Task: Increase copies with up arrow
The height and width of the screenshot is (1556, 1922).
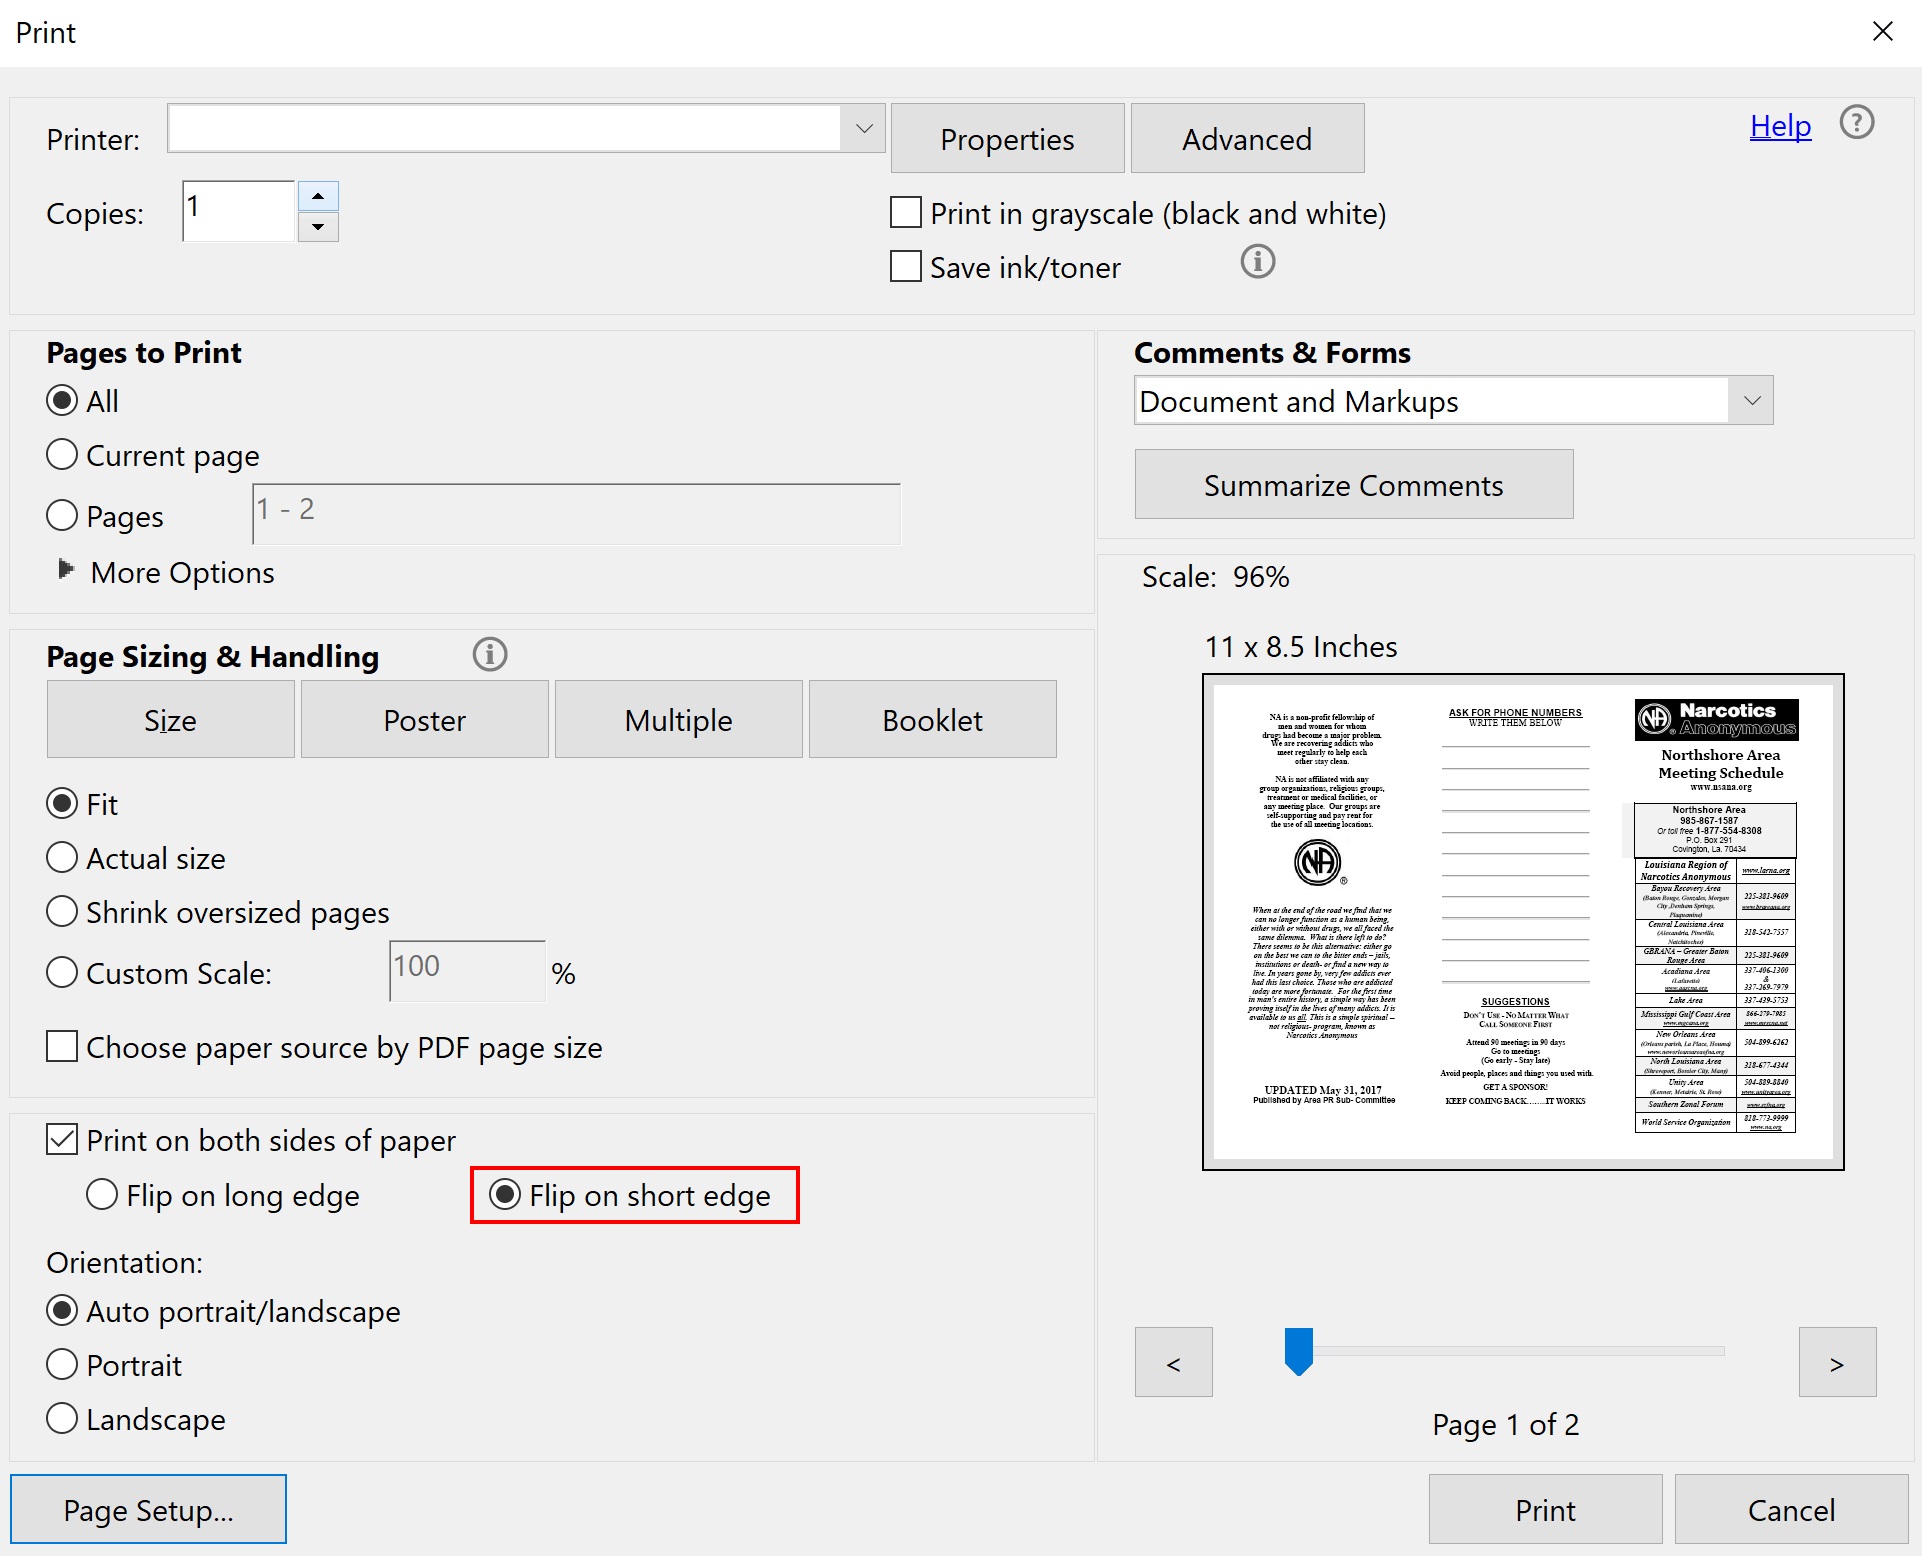Action: [x=318, y=196]
